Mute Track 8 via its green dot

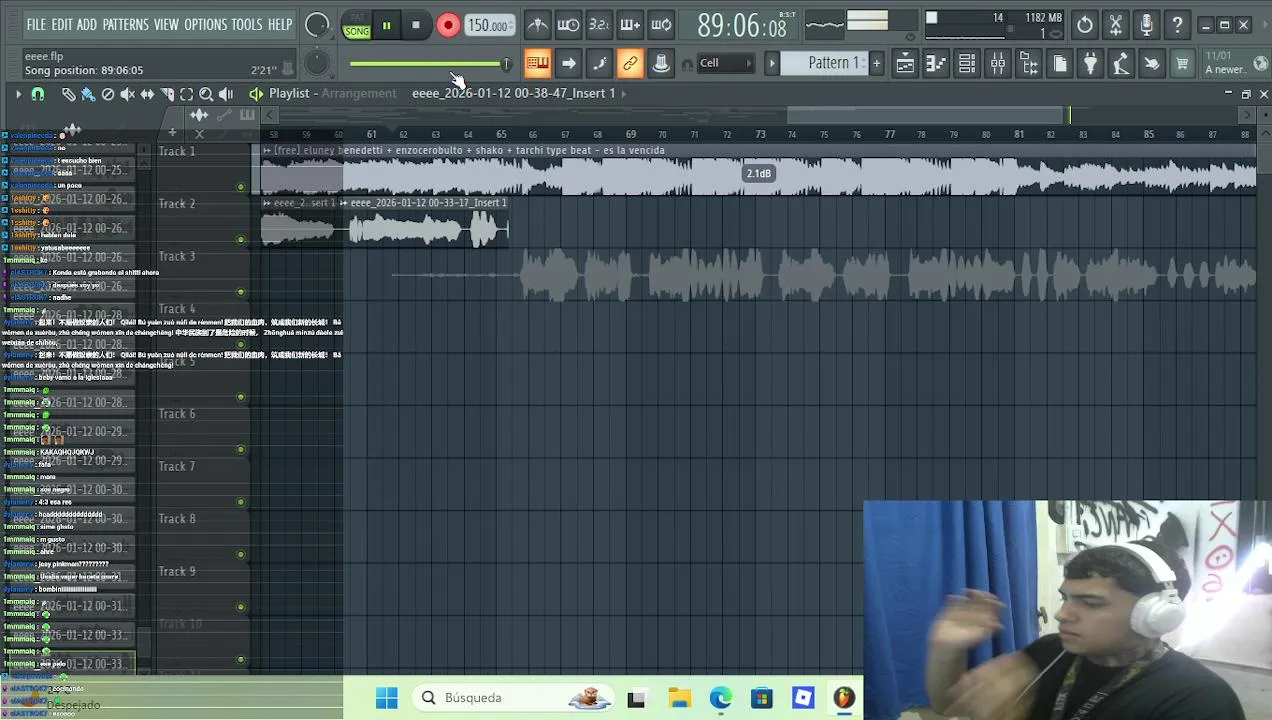tap(240, 554)
